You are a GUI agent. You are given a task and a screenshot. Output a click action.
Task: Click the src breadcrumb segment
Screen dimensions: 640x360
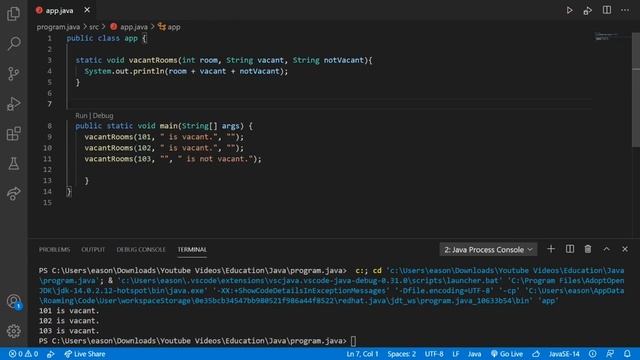point(94,27)
